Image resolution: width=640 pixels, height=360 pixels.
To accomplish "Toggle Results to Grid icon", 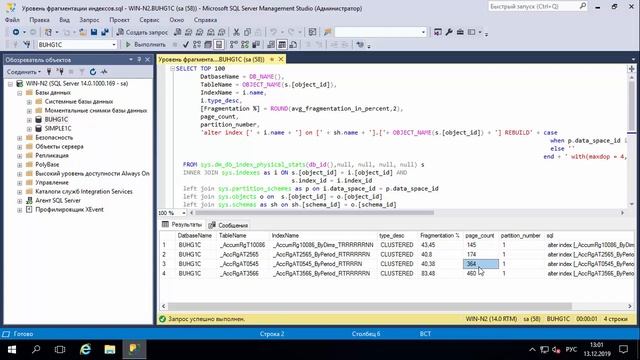I will [x=282, y=44].
